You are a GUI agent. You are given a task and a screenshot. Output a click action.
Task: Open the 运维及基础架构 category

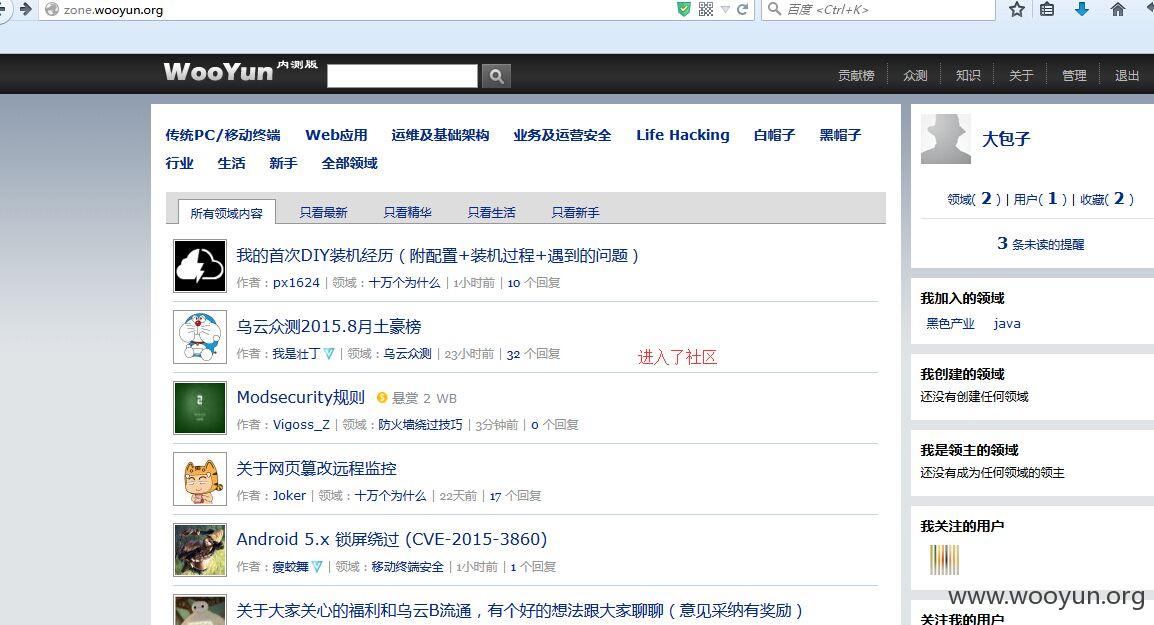(440, 135)
